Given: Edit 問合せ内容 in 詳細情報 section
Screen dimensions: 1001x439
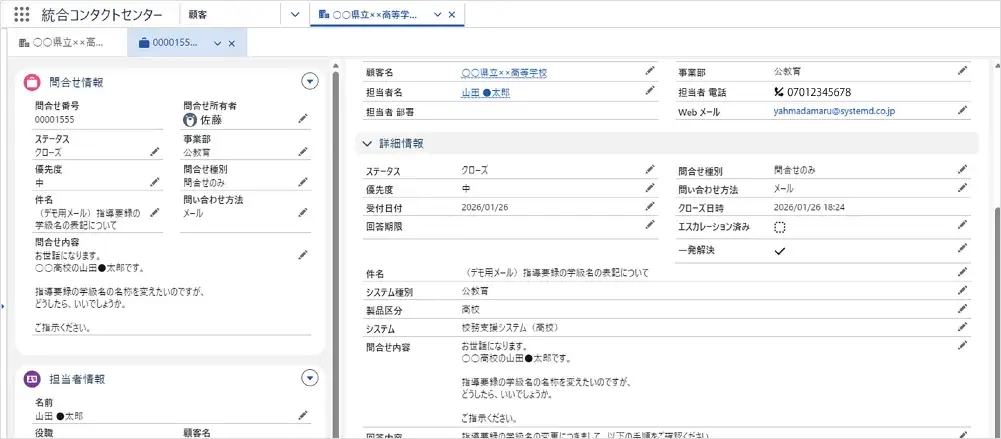Looking at the screenshot, I should pyautogui.click(x=963, y=346).
